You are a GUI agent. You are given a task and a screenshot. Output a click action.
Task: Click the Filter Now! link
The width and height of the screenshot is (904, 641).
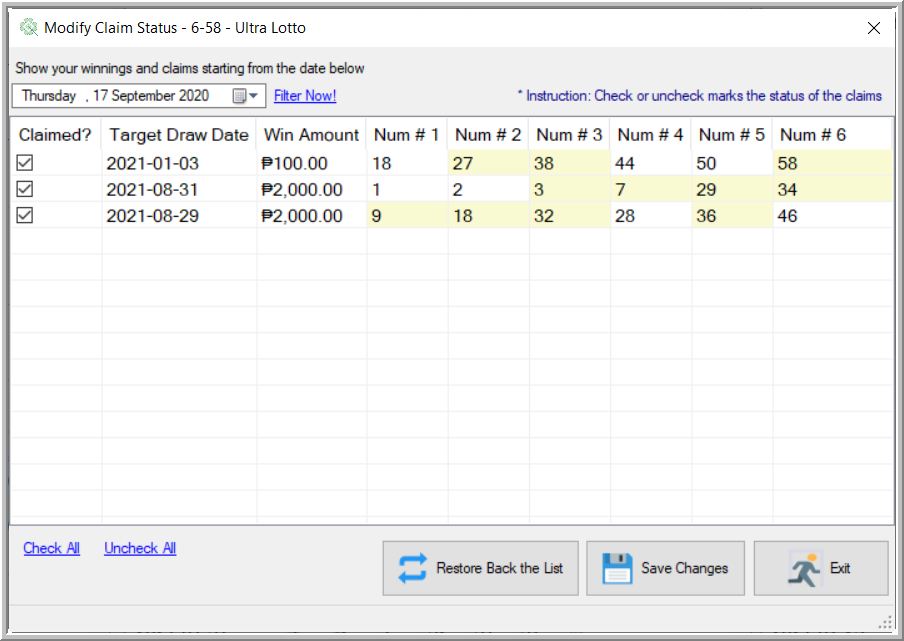point(305,96)
